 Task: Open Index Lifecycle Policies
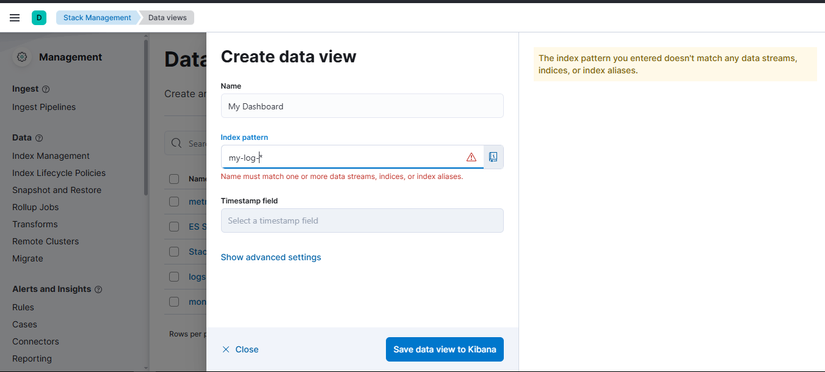pyautogui.click(x=59, y=173)
